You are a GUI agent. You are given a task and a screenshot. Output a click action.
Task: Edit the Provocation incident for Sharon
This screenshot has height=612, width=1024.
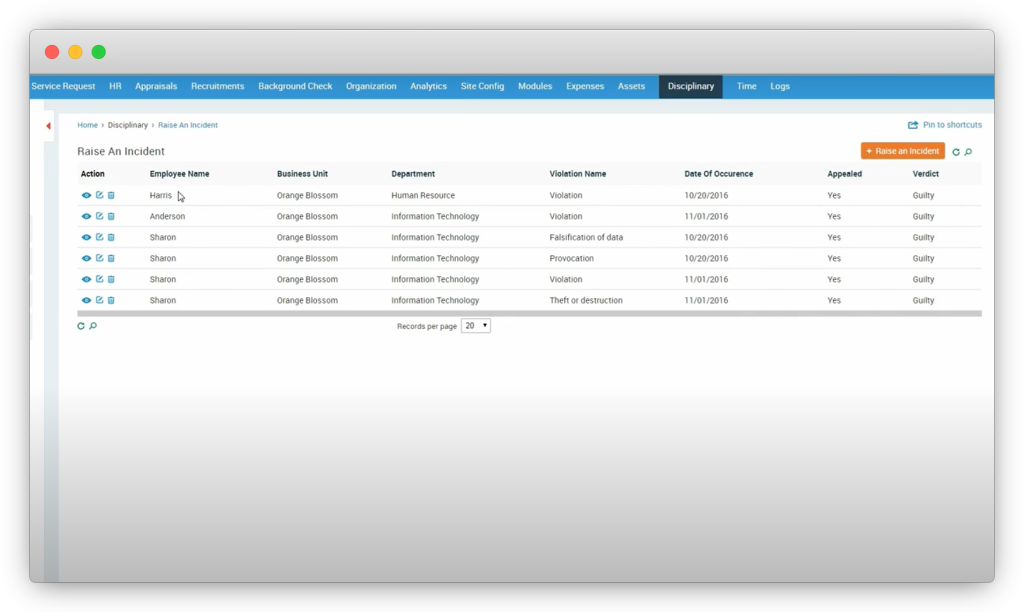pos(99,258)
